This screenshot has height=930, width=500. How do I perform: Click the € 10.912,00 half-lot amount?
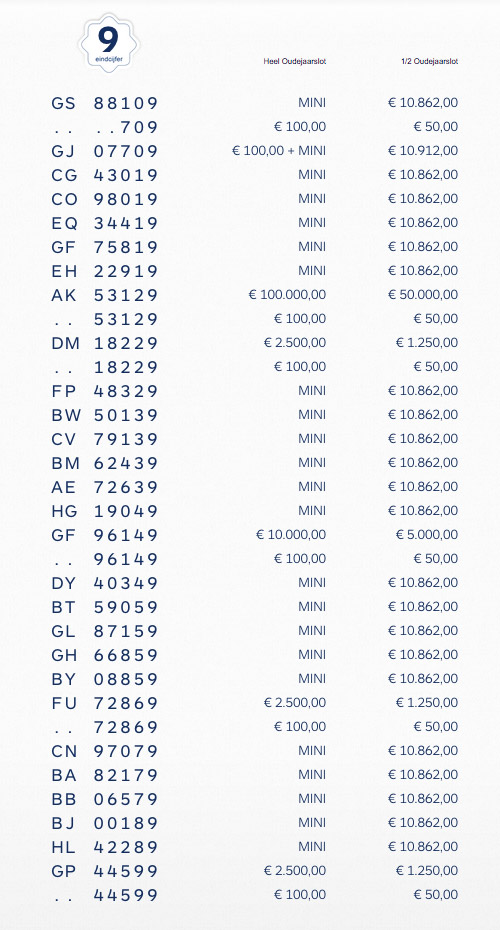coord(423,151)
